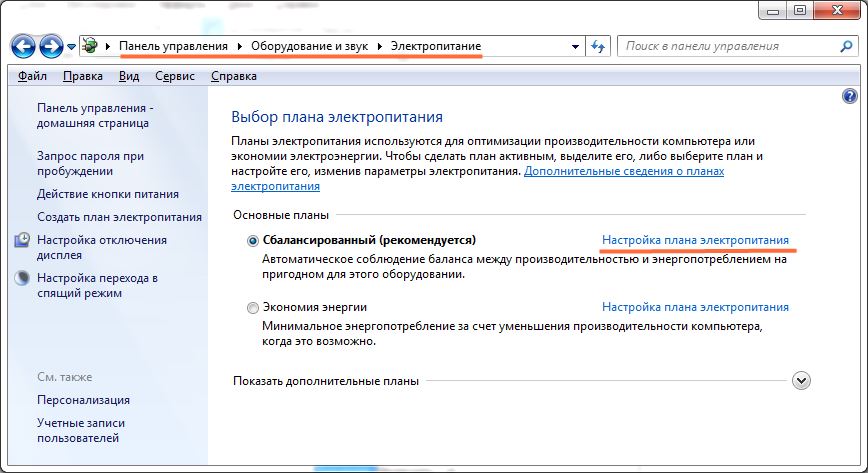Click the refresh icon beside address bar
The image size is (868, 473).
(598, 47)
